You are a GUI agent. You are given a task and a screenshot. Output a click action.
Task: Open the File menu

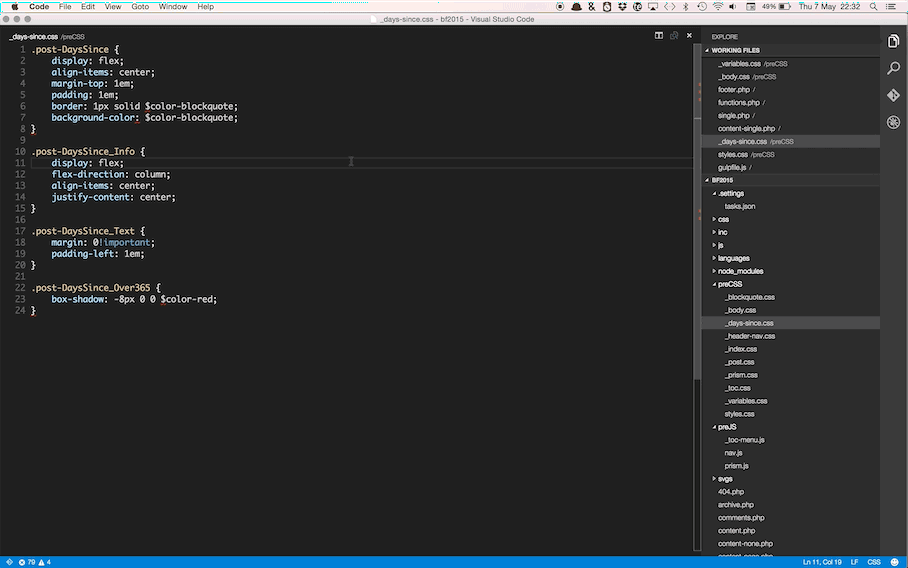click(65, 6)
